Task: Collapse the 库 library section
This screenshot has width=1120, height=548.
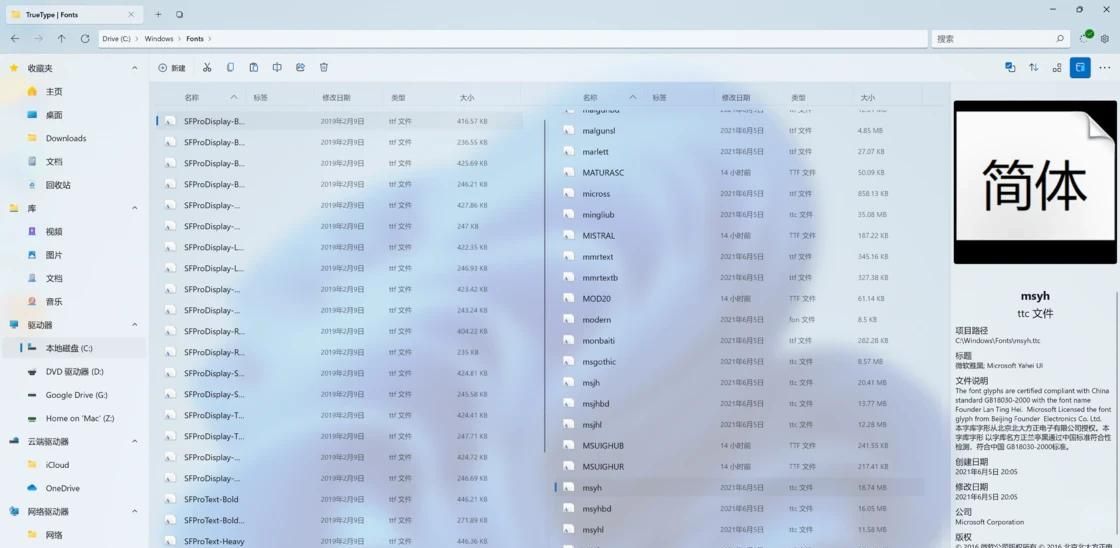Action: coord(134,208)
